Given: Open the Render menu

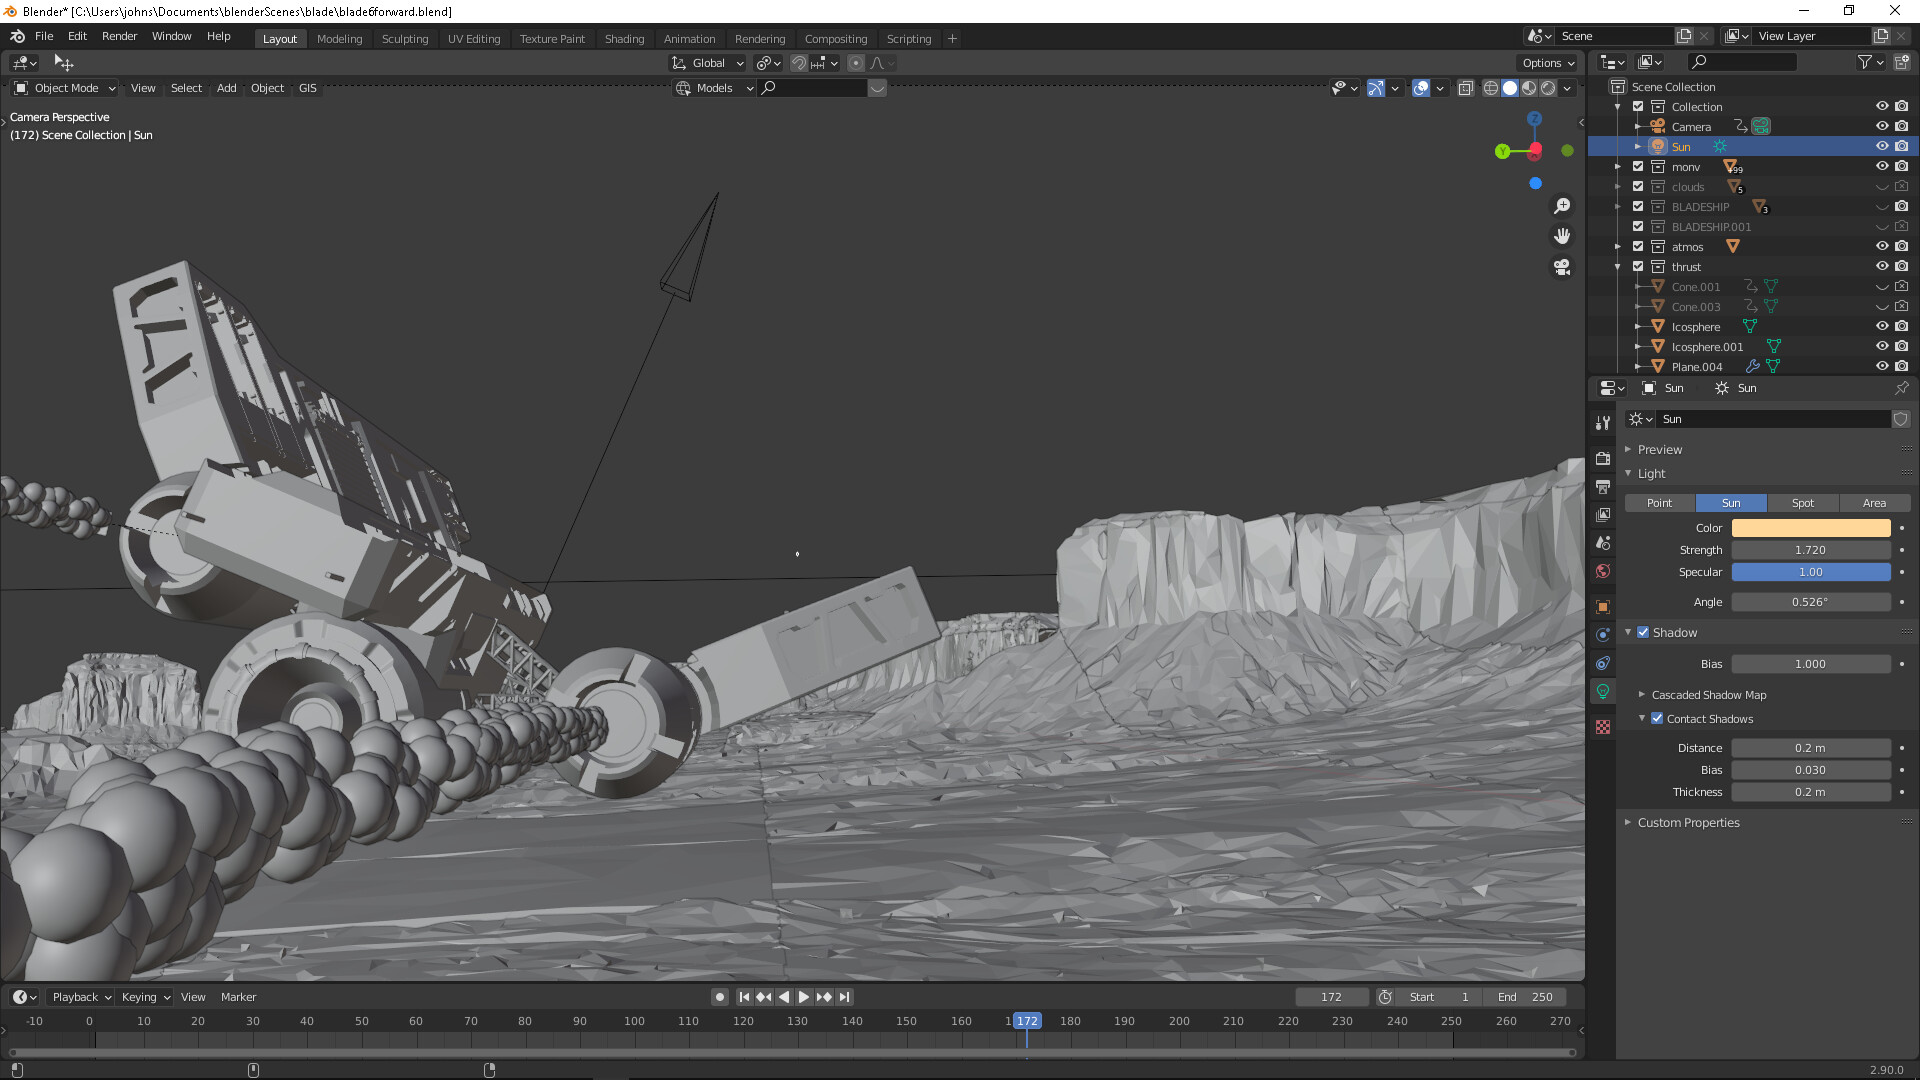Looking at the screenshot, I should 119,36.
